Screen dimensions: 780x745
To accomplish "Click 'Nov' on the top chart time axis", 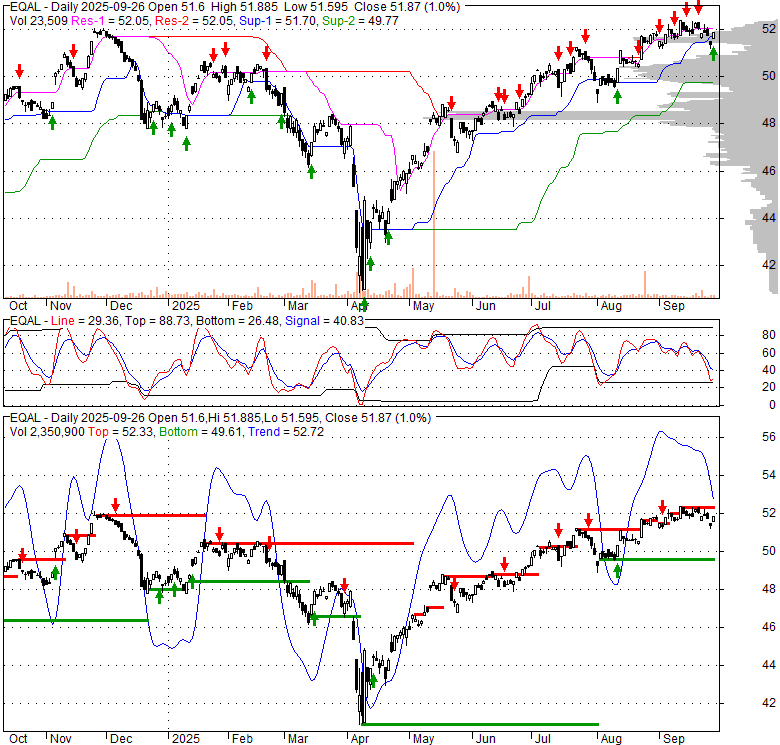I will point(61,306).
